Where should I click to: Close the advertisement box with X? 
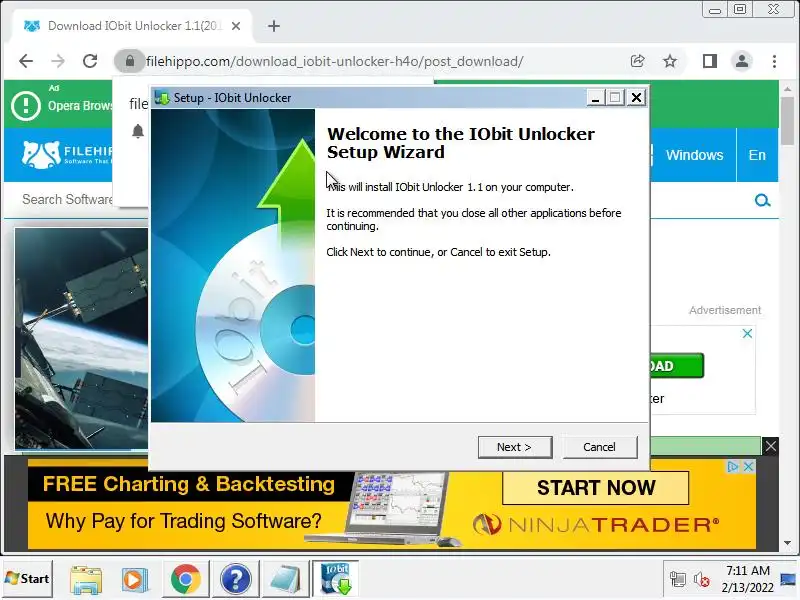coord(747,334)
